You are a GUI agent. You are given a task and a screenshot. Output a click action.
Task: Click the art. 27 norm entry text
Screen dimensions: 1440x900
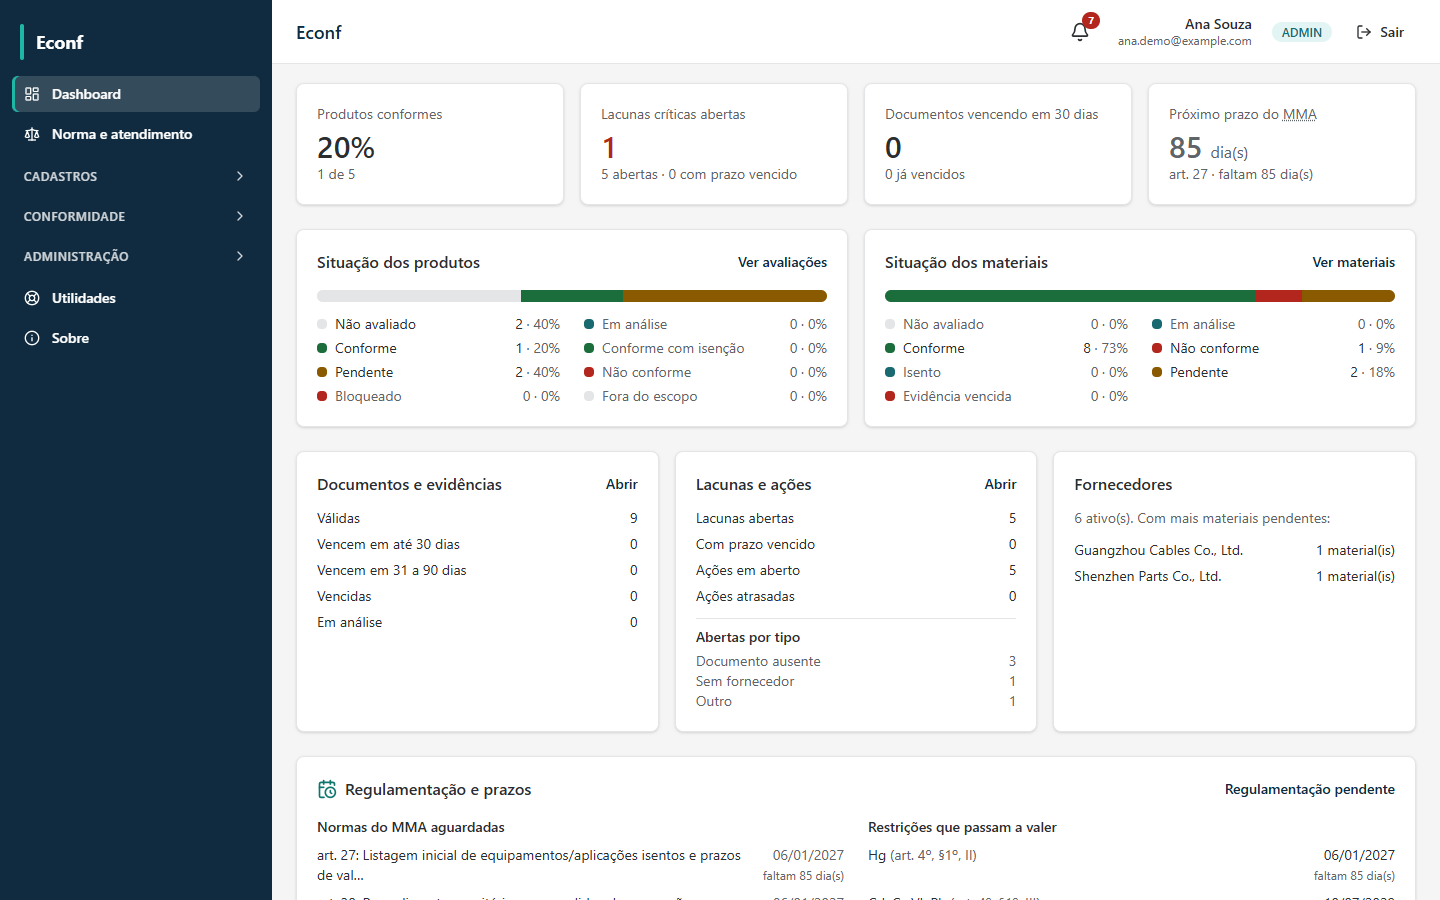529,865
